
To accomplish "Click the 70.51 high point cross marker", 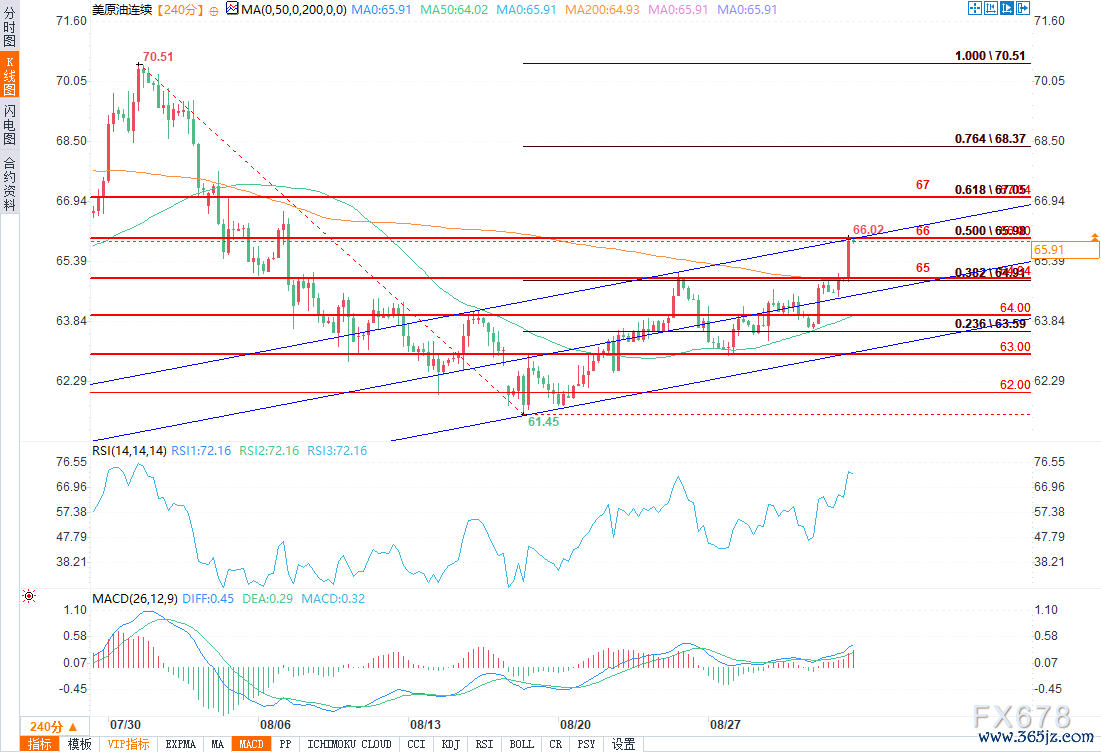I will pos(139,64).
